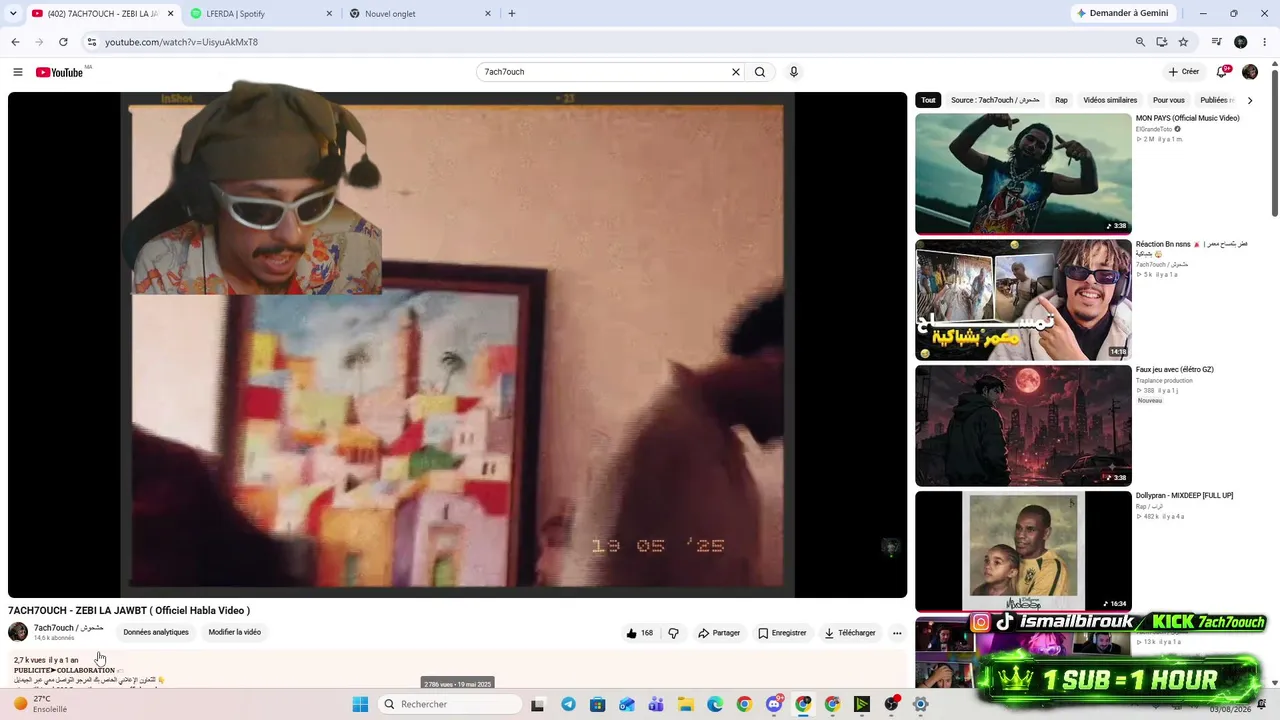The width and height of the screenshot is (1280, 720).
Task: Open the zoom magnifier in address bar
Action: point(1140,42)
